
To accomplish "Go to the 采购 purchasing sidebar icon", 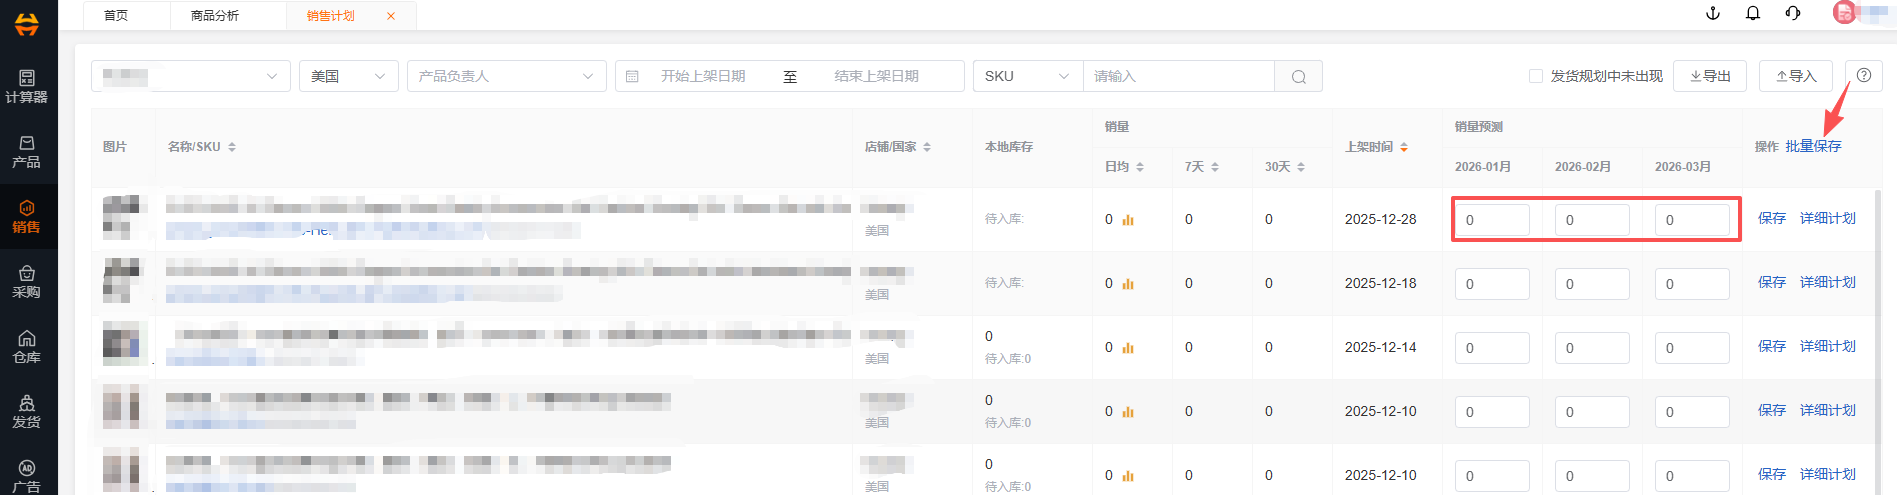I will tap(27, 281).
